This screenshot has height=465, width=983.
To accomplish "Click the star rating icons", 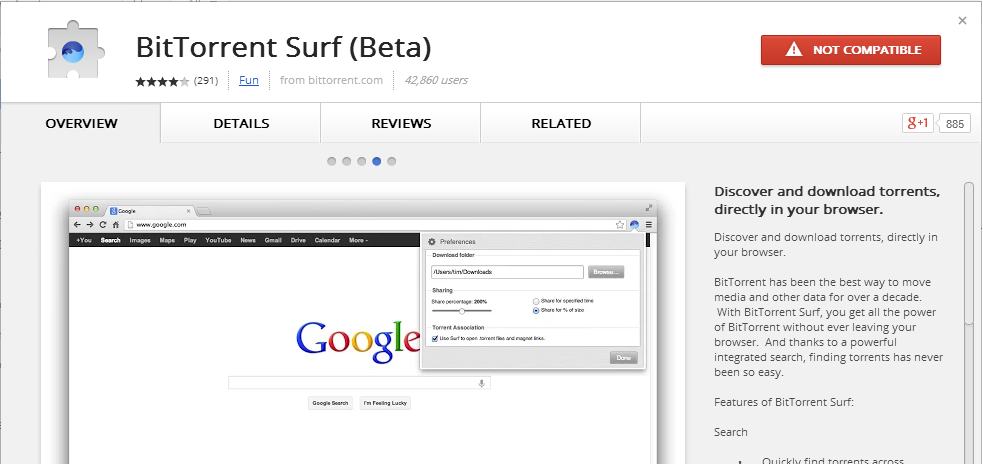I will (162, 81).
